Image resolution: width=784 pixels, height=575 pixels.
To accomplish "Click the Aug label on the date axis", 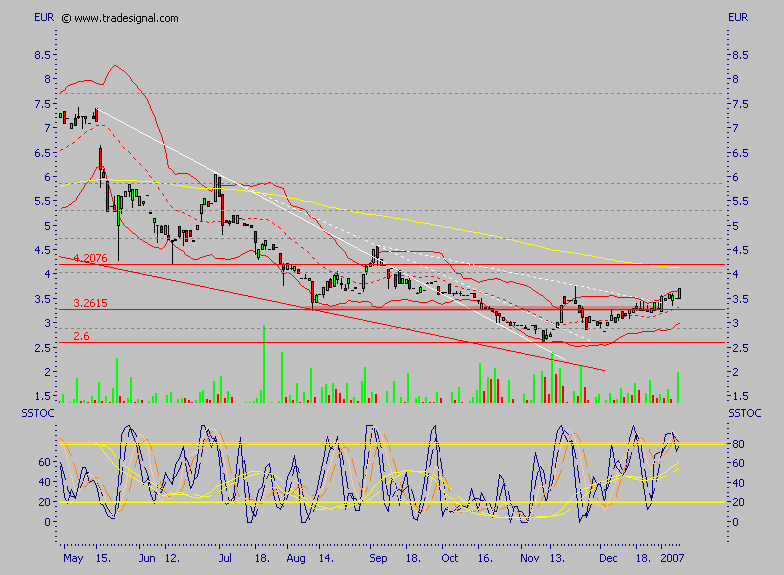I will pyautogui.click(x=296, y=558).
